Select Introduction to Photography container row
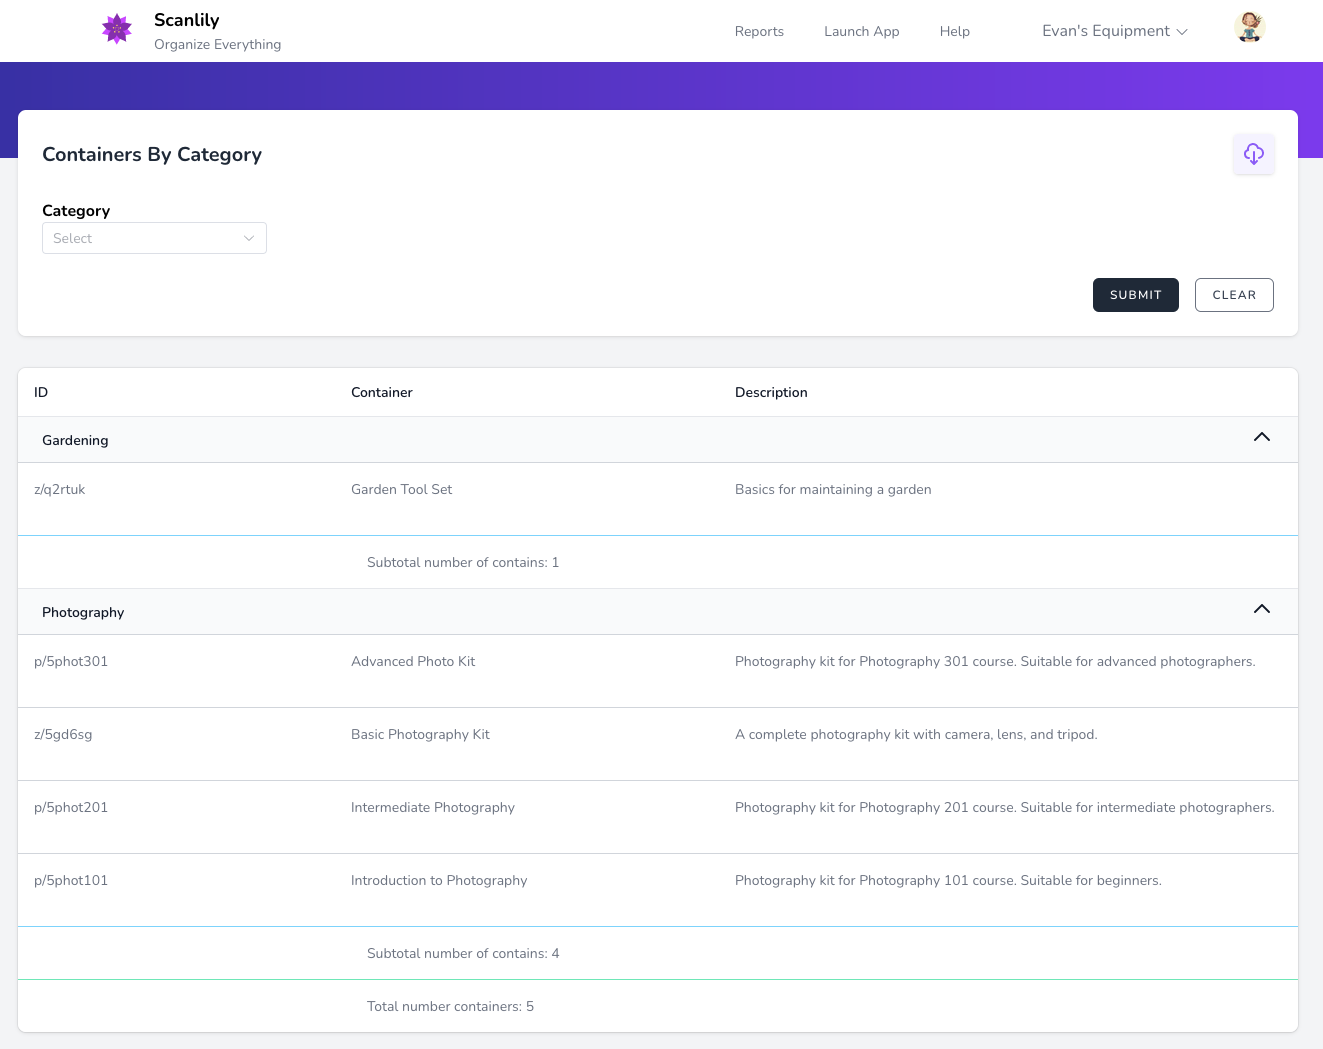 tap(438, 881)
